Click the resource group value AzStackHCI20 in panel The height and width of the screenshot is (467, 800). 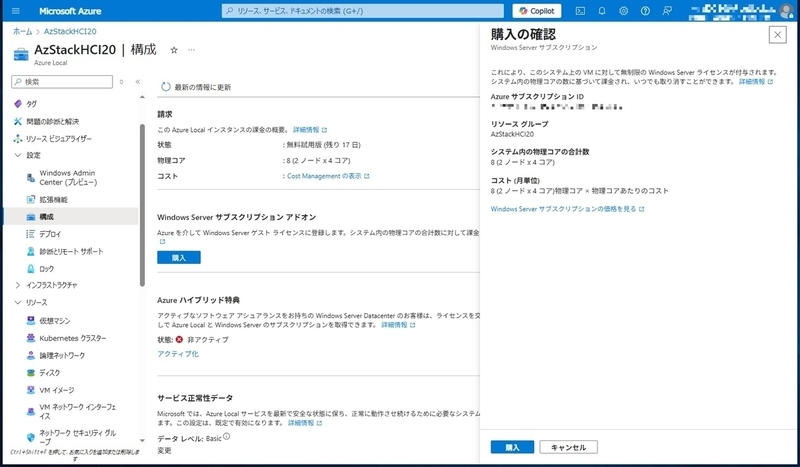point(512,134)
